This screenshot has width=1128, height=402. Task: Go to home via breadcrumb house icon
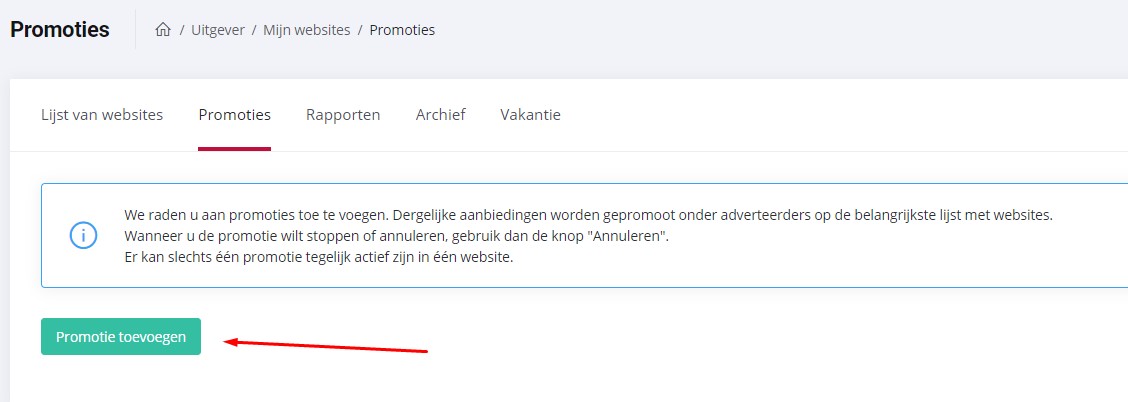pos(163,30)
